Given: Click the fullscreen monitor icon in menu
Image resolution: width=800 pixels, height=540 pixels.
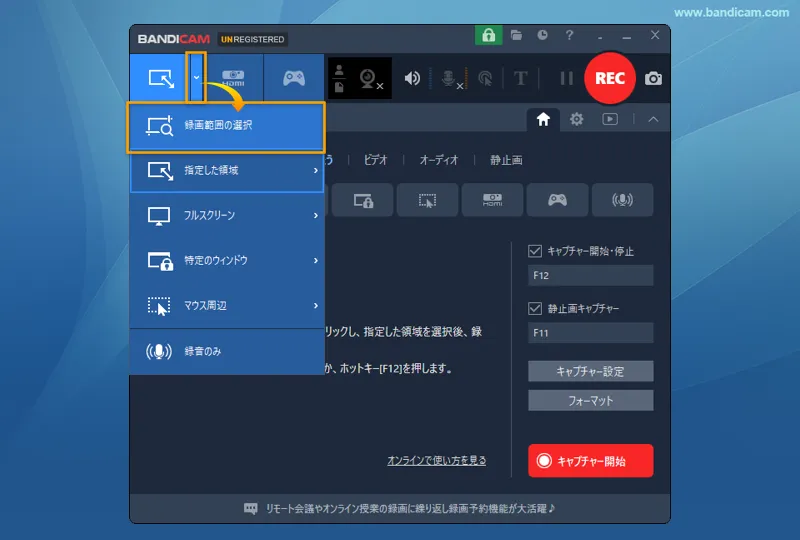Looking at the screenshot, I should [159, 216].
